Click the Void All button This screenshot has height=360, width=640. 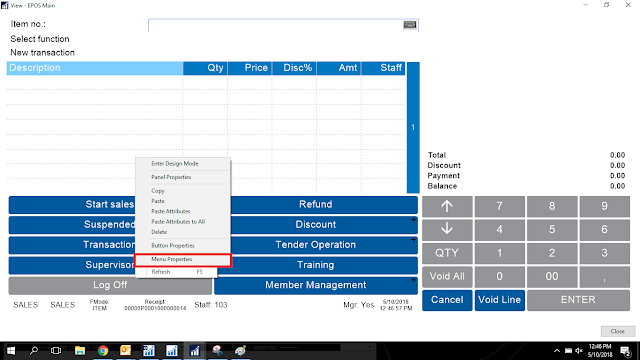pos(447,276)
